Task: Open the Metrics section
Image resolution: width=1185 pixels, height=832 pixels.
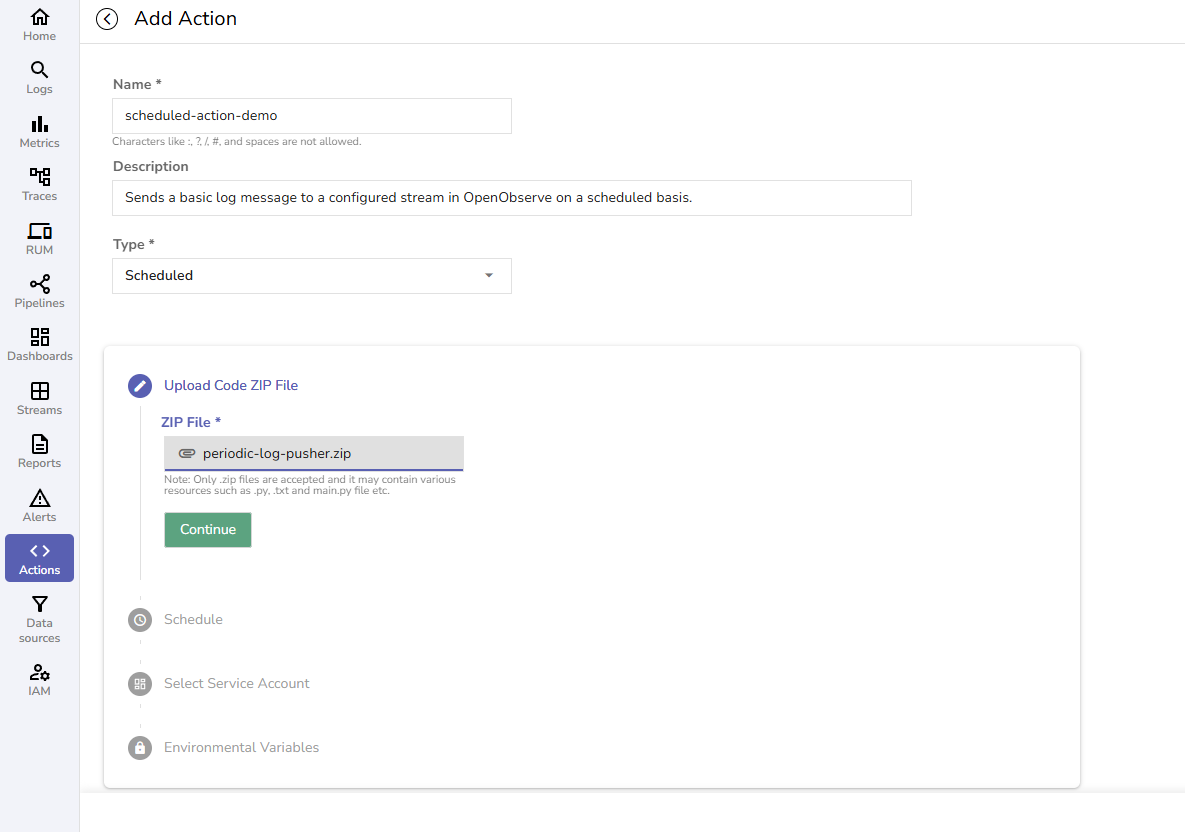Action: (39, 129)
